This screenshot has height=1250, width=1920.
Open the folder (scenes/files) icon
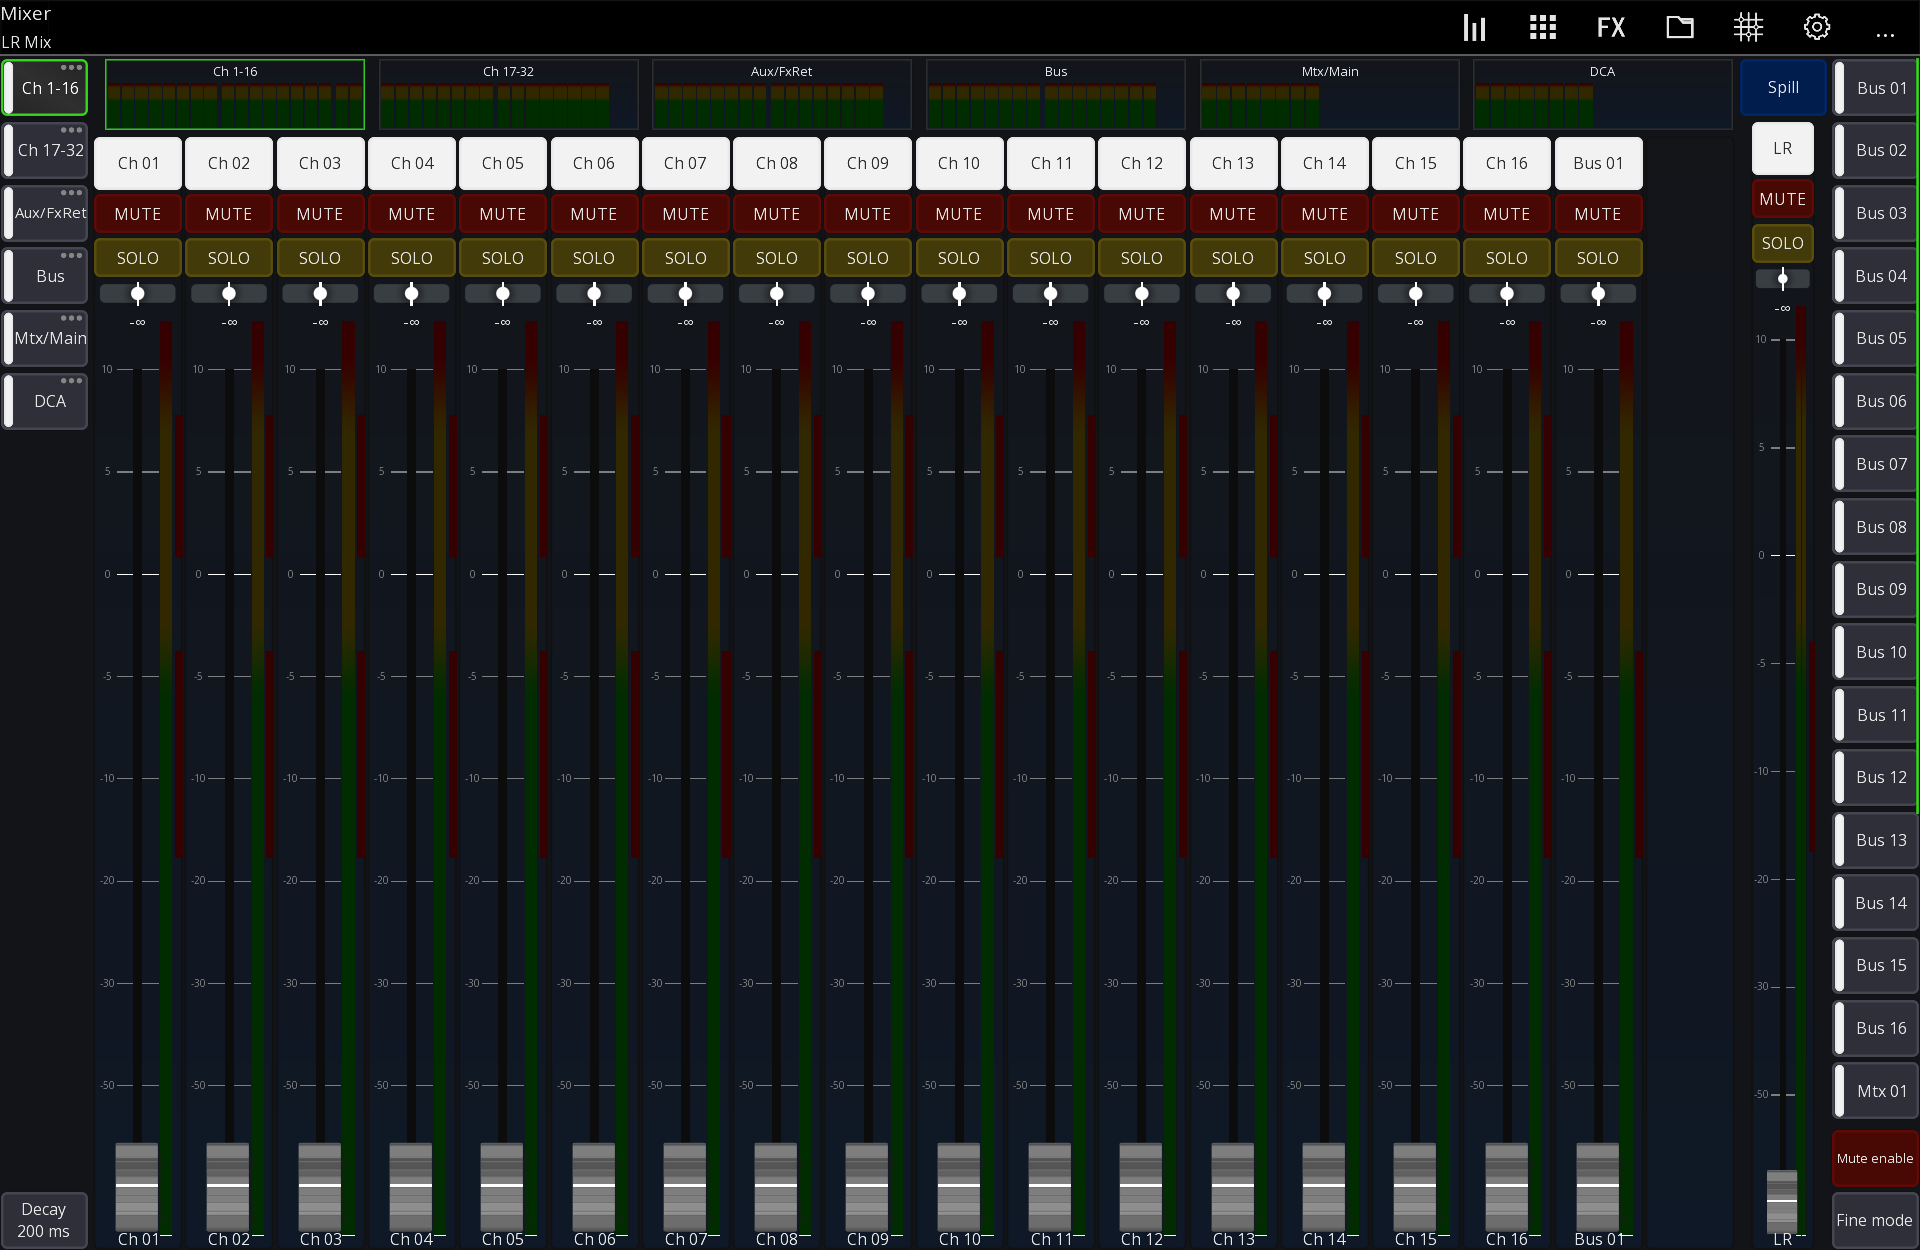tap(1680, 27)
